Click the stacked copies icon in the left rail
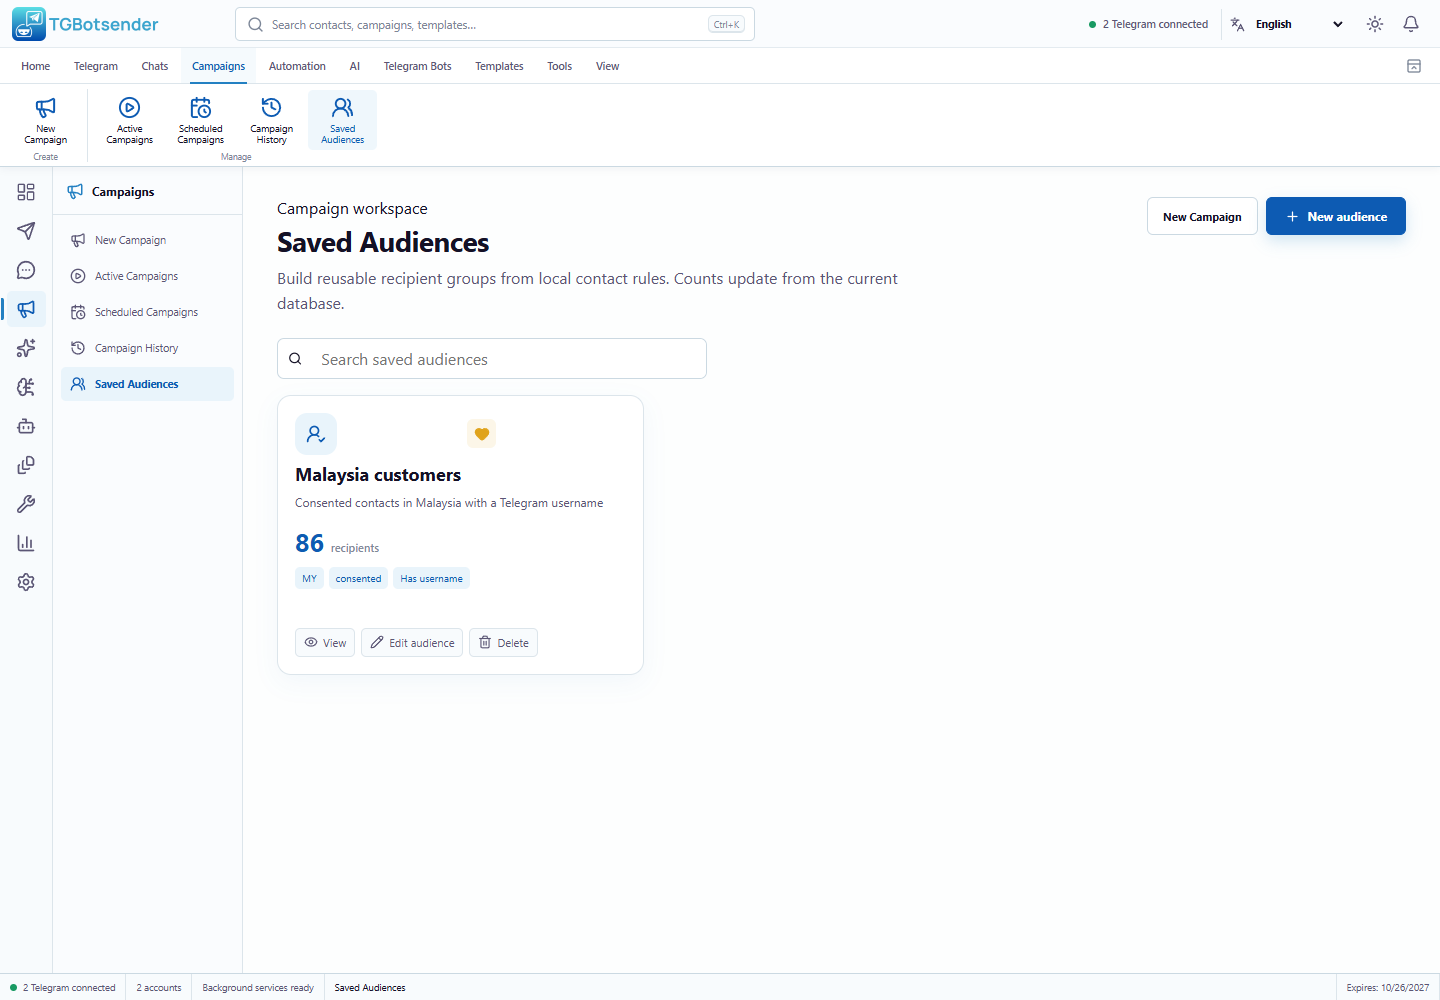 (x=26, y=465)
